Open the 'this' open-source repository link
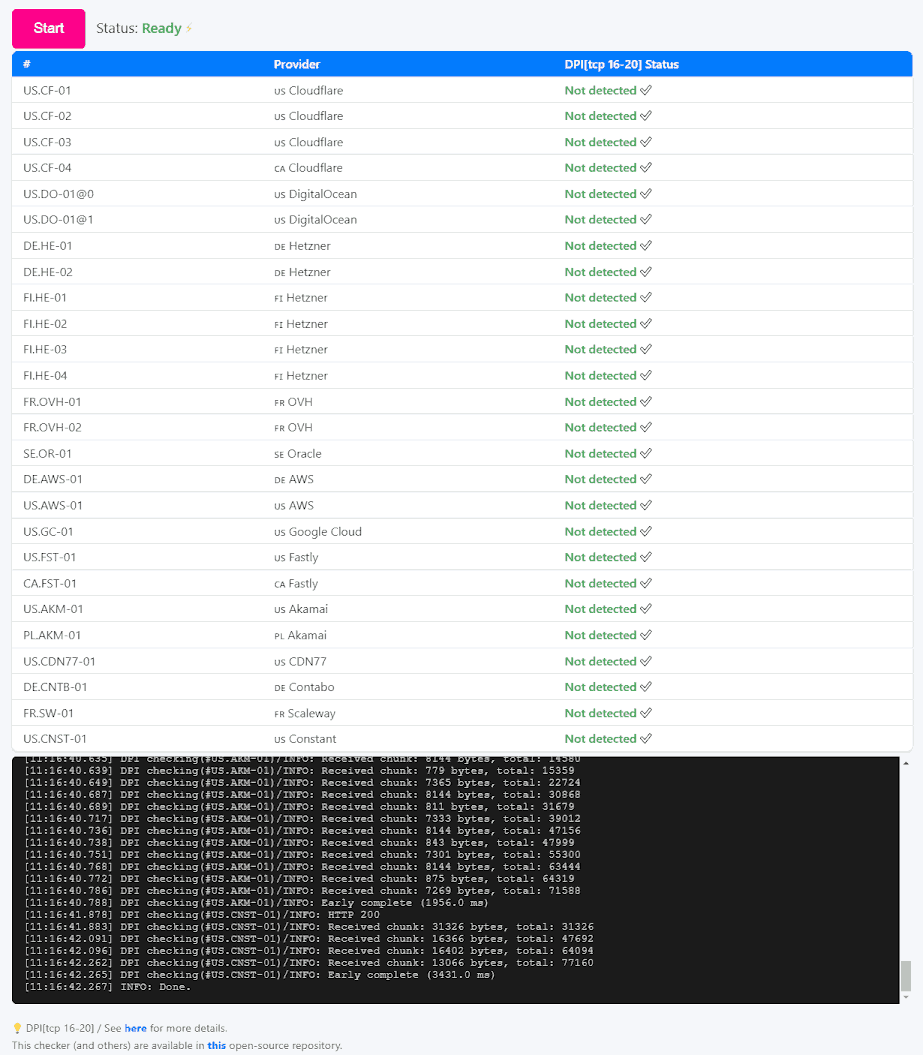Image resolution: width=923 pixels, height=1055 pixels. 217,1046
